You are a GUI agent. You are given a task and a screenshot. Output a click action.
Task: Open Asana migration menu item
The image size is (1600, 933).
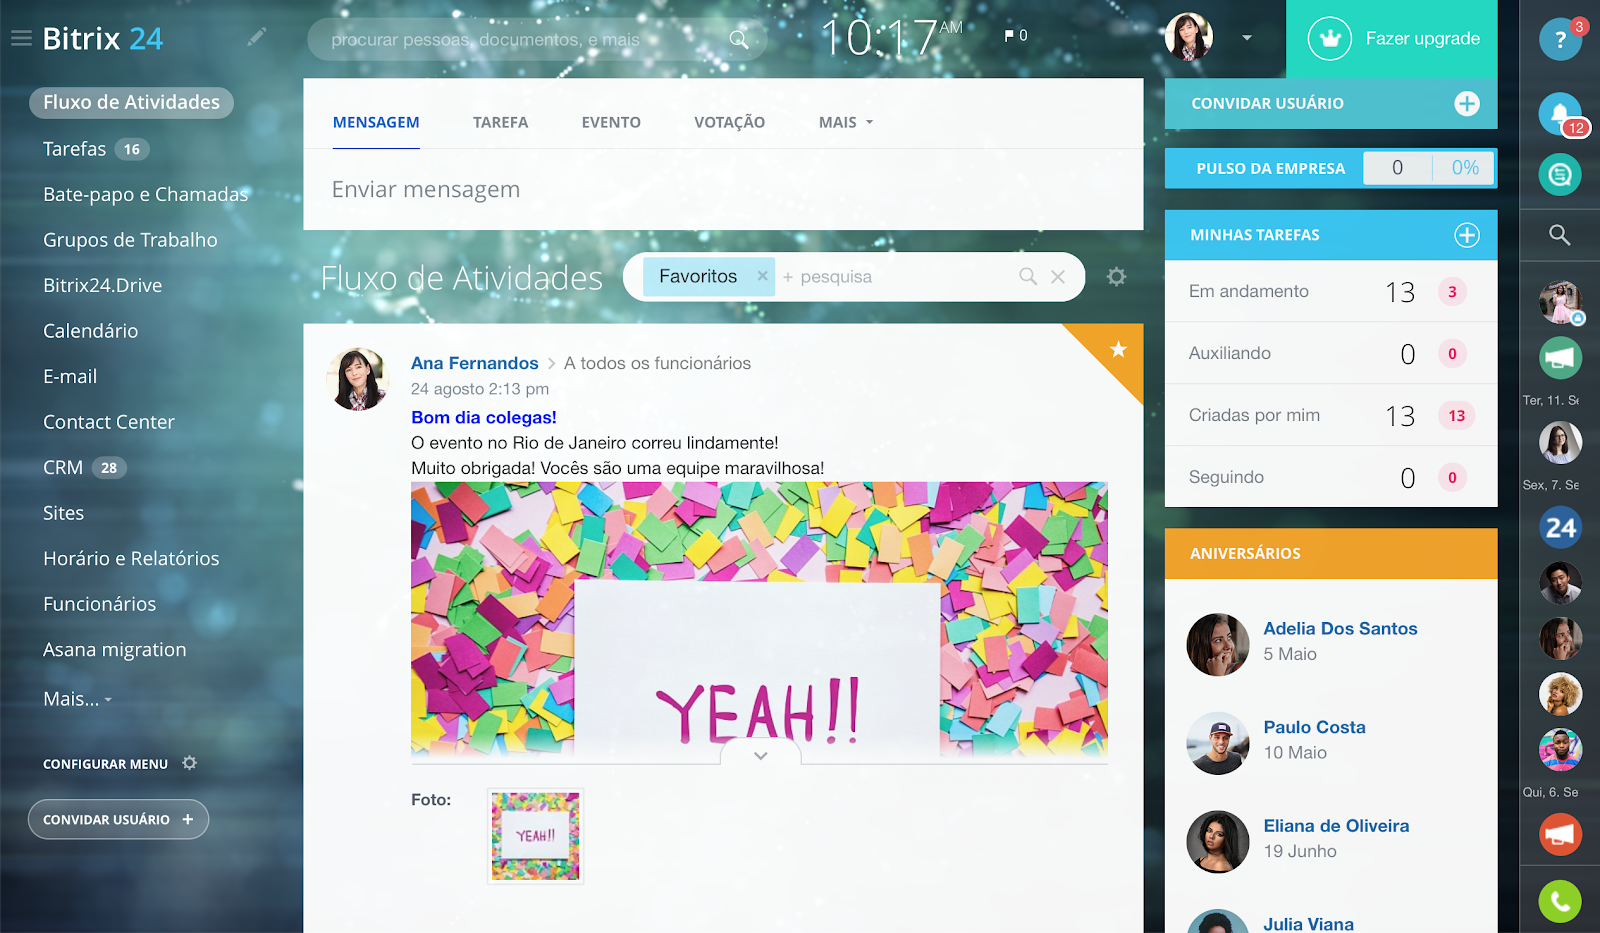[x=114, y=649]
